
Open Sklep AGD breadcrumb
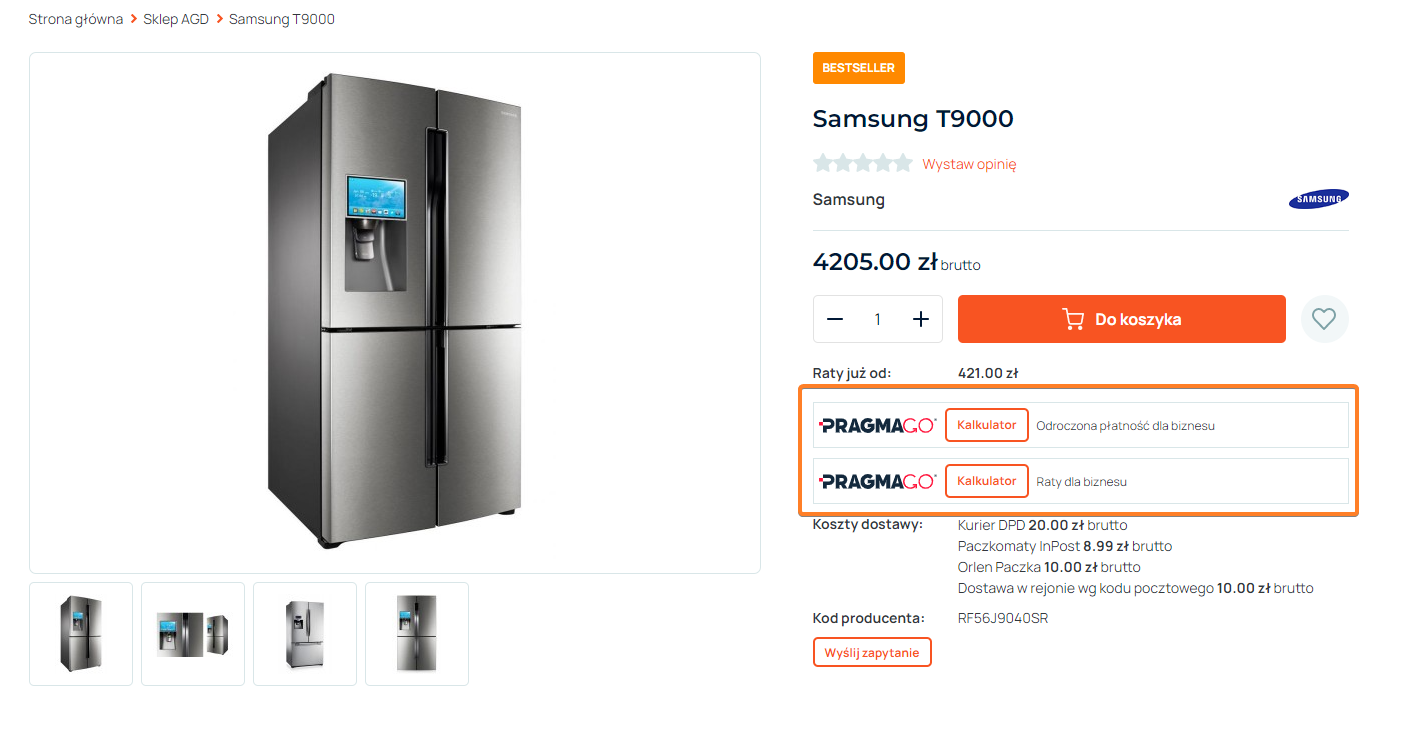click(176, 19)
